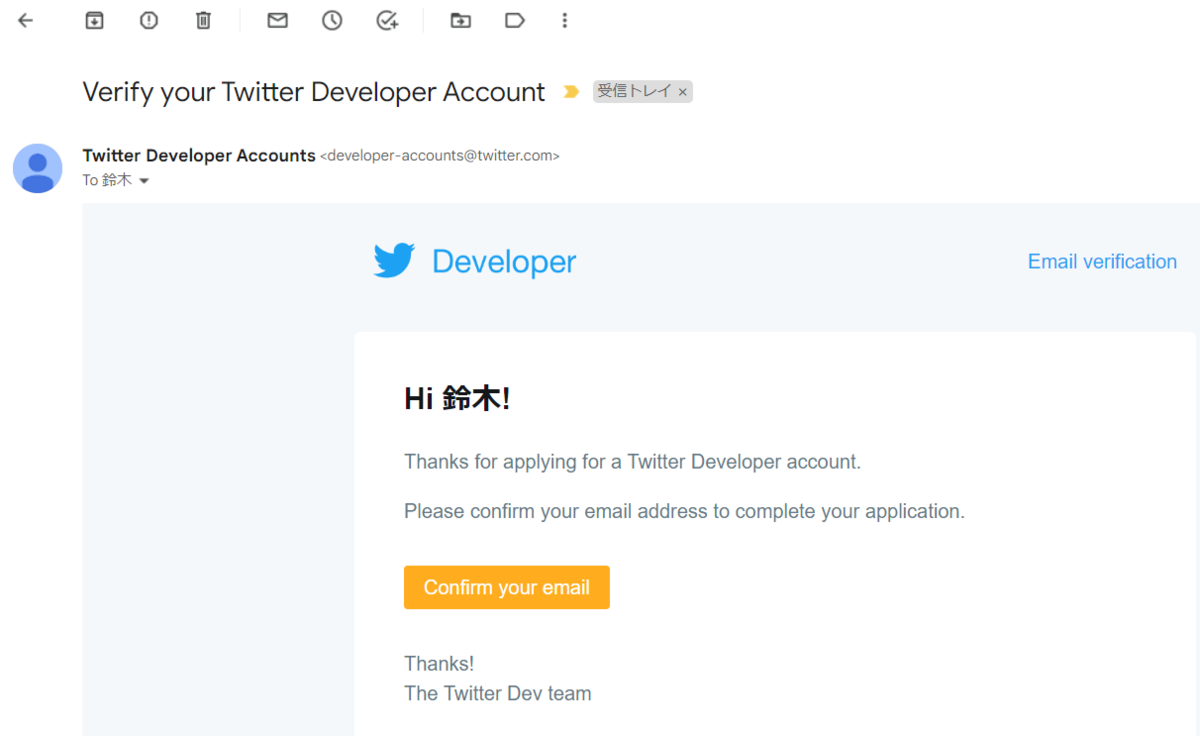
Task: Archive this email
Action: click(x=94, y=20)
